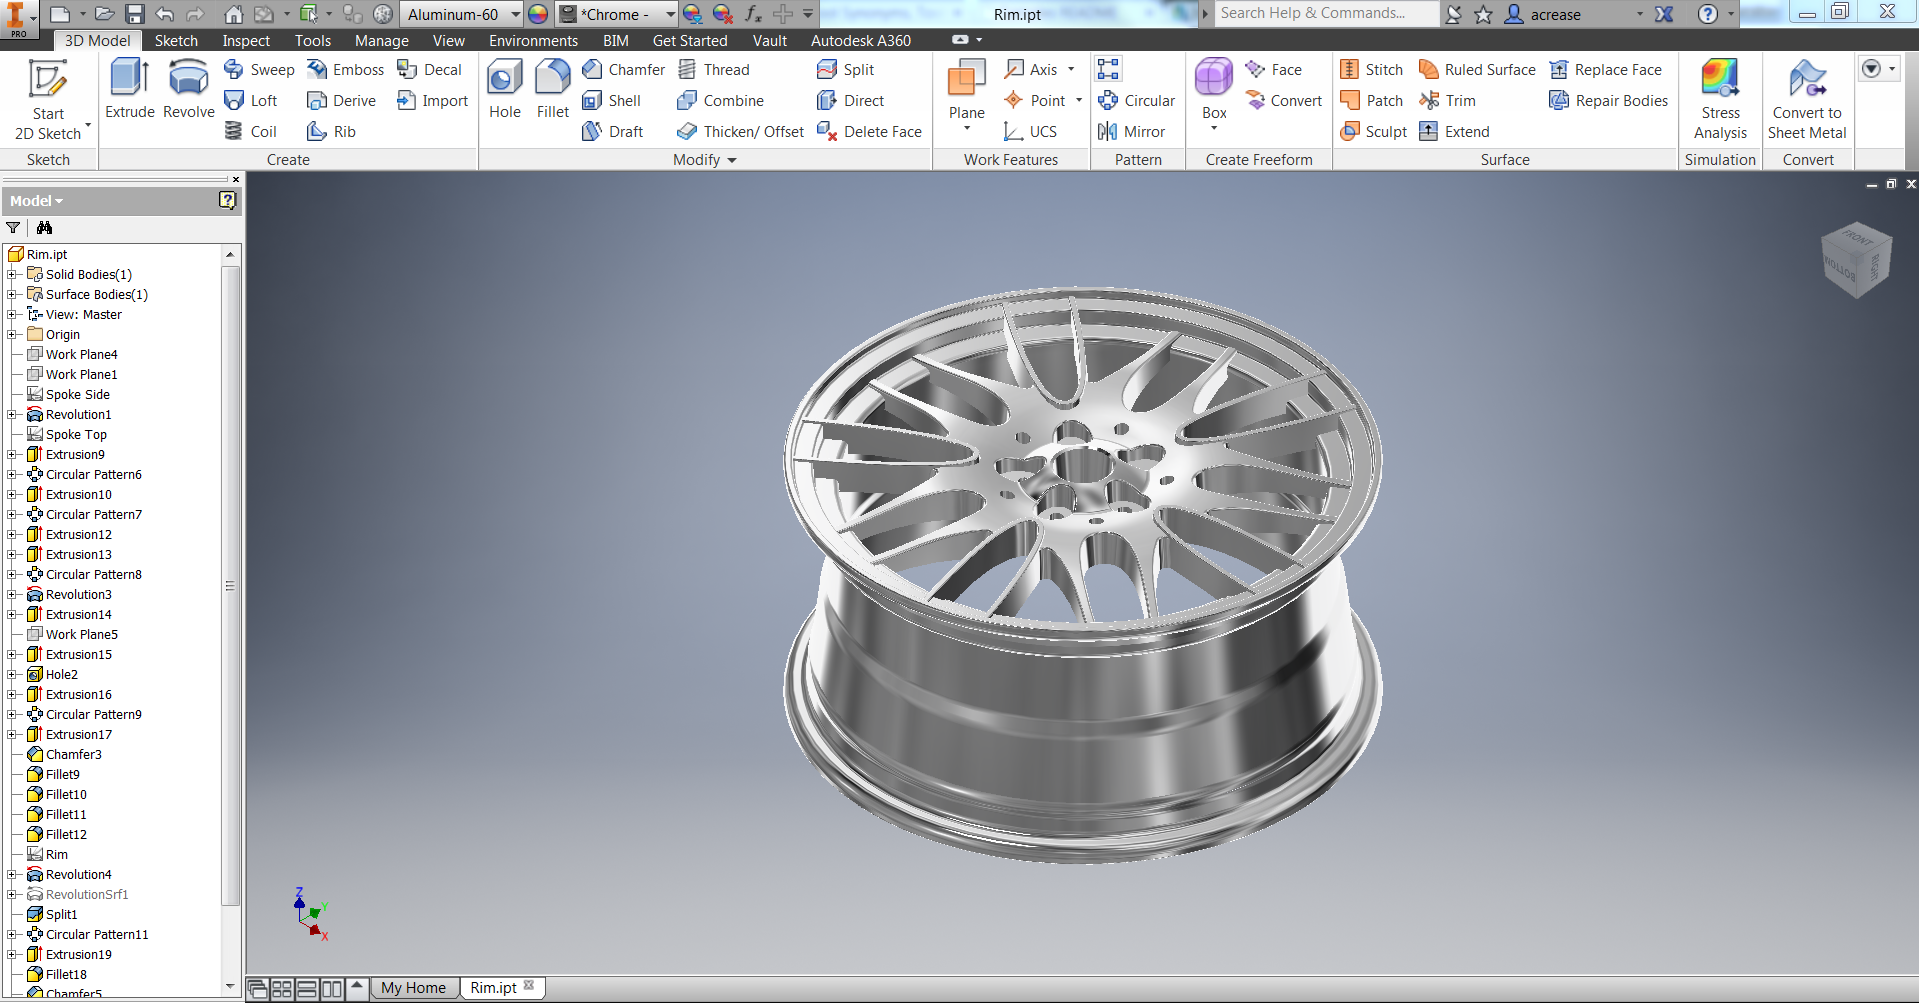Image resolution: width=1919 pixels, height=1003 pixels.
Task: Expand the Origin folder
Action: pos(11,334)
